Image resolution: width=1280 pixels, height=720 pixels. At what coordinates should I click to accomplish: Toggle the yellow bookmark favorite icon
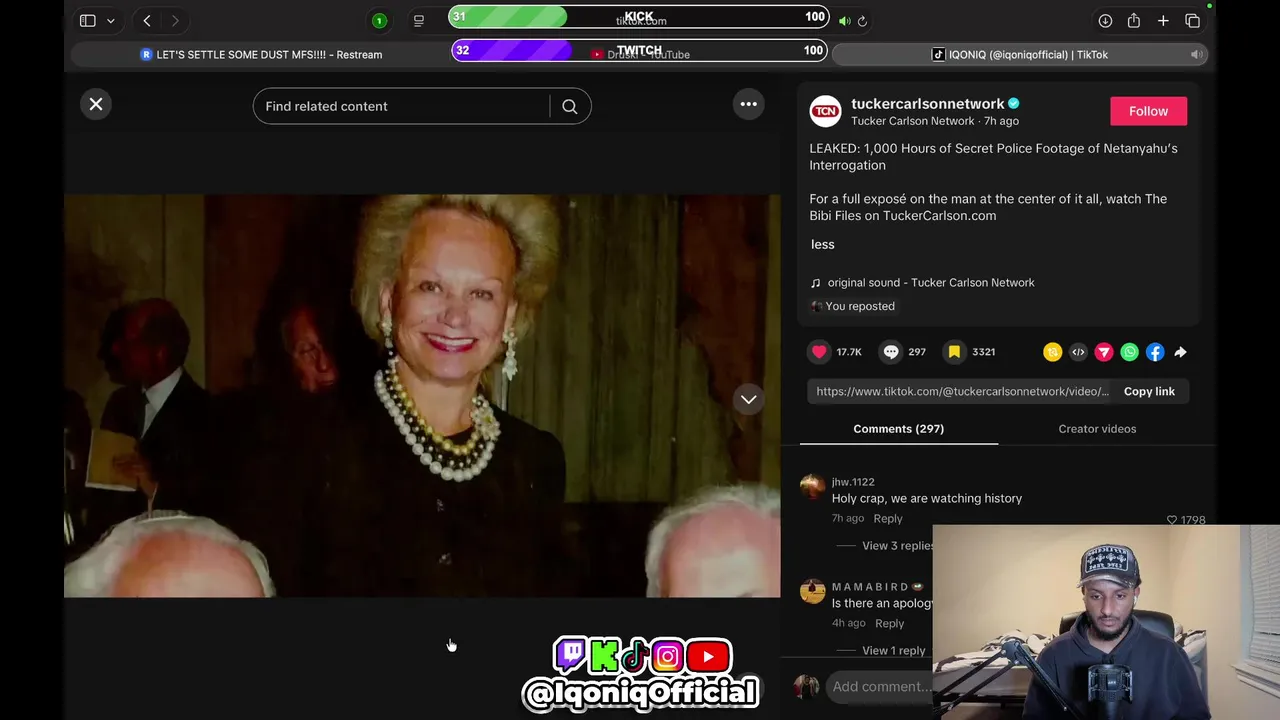click(x=954, y=352)
